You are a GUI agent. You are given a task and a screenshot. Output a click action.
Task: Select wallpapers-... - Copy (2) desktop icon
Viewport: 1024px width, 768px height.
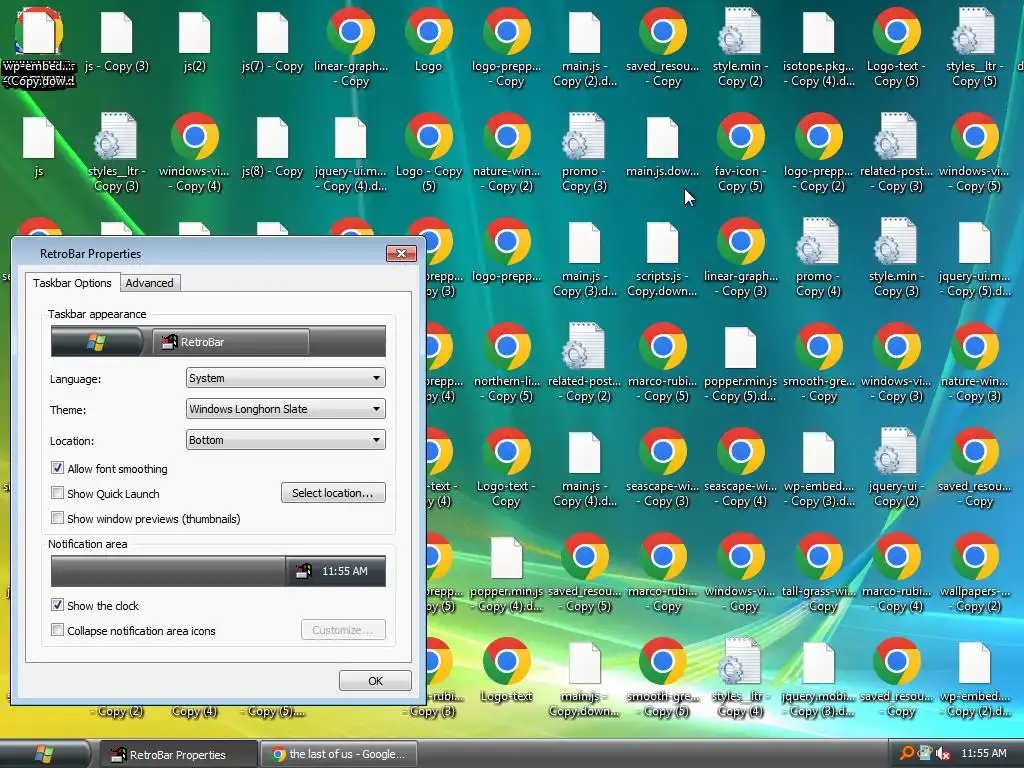point(974,573)
